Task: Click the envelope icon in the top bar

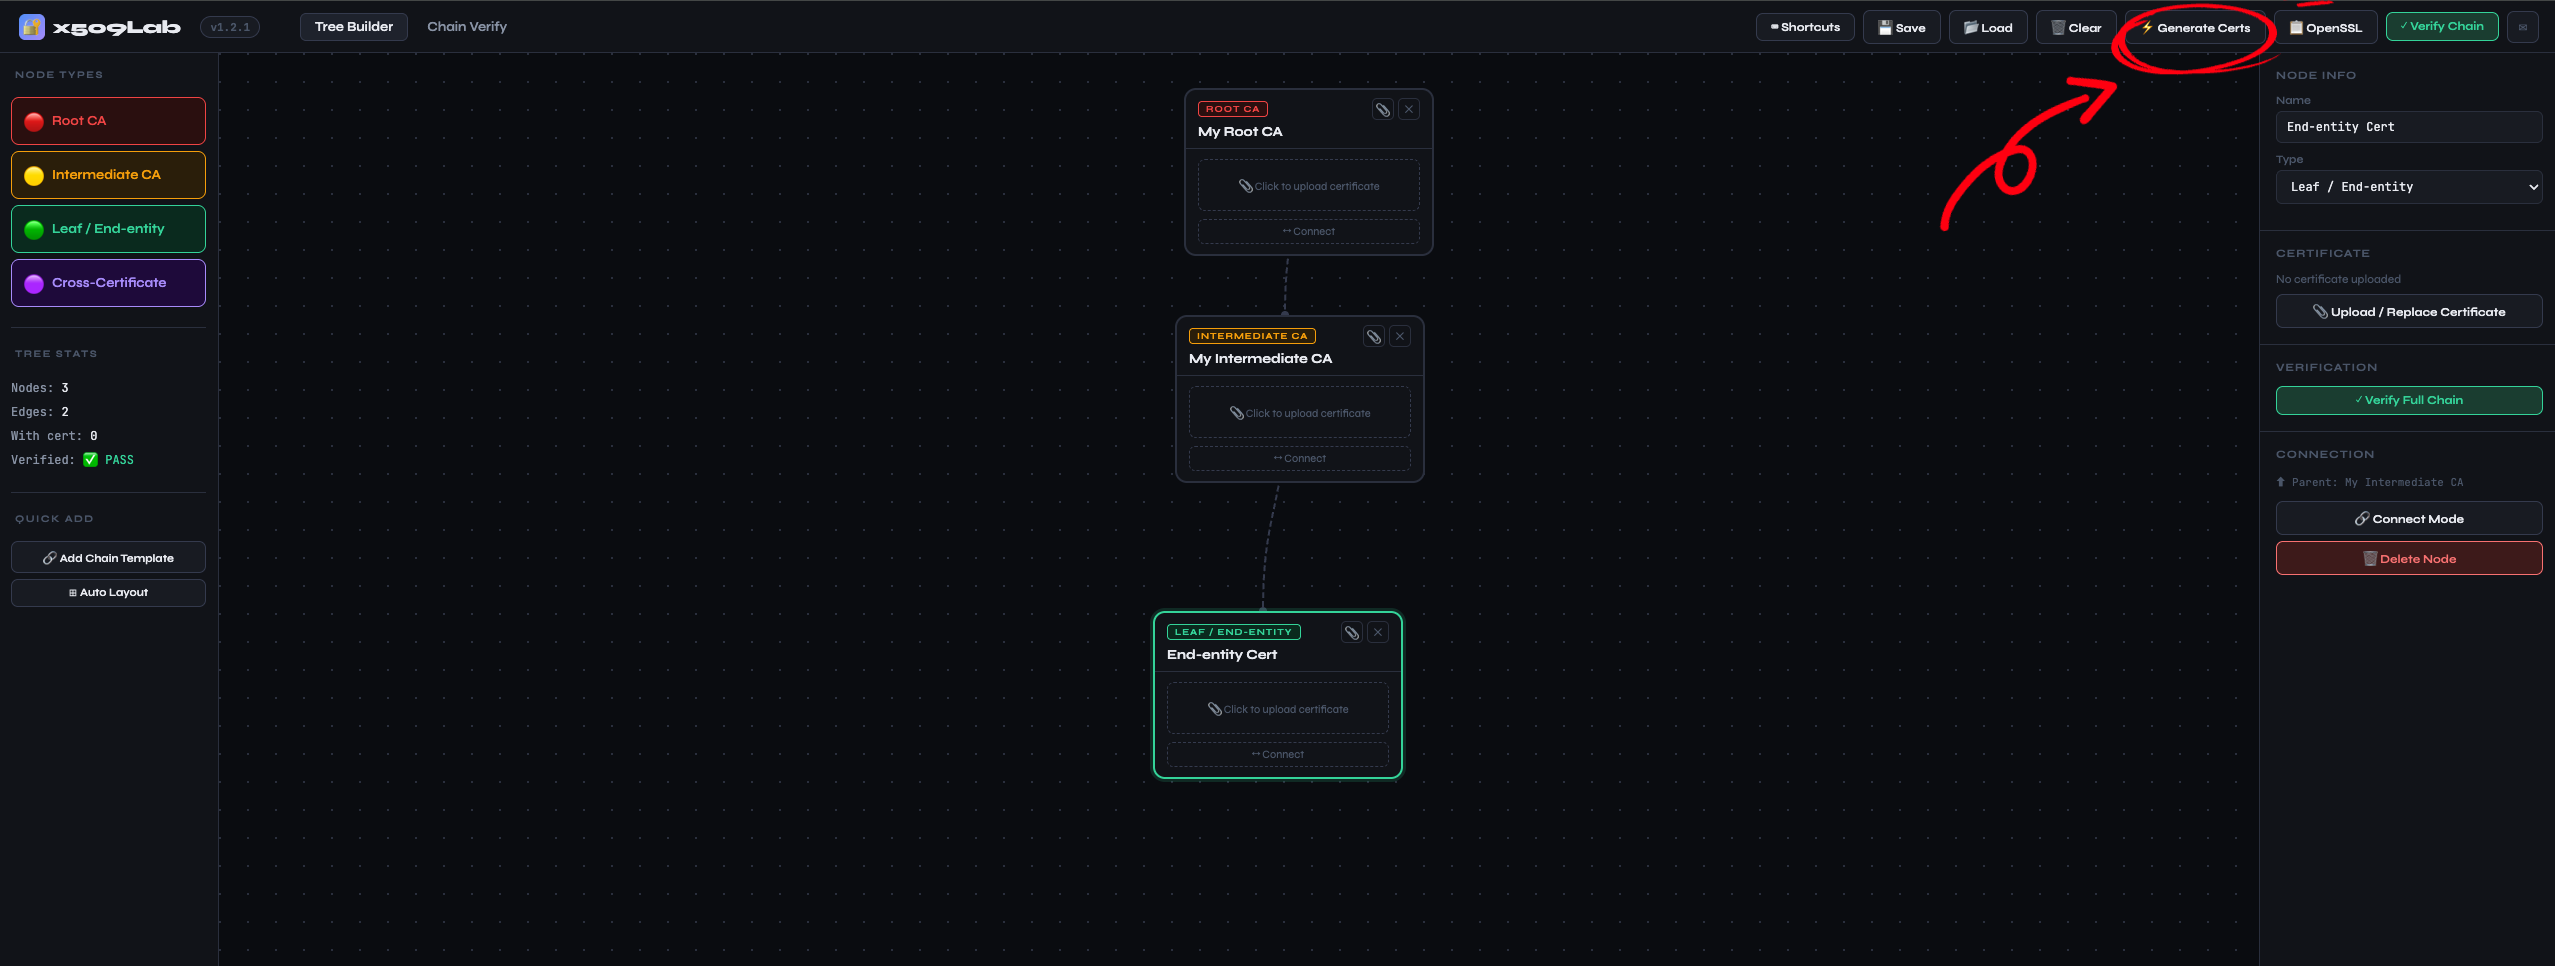Action: pyautogui.click(x=2522, y=27)
